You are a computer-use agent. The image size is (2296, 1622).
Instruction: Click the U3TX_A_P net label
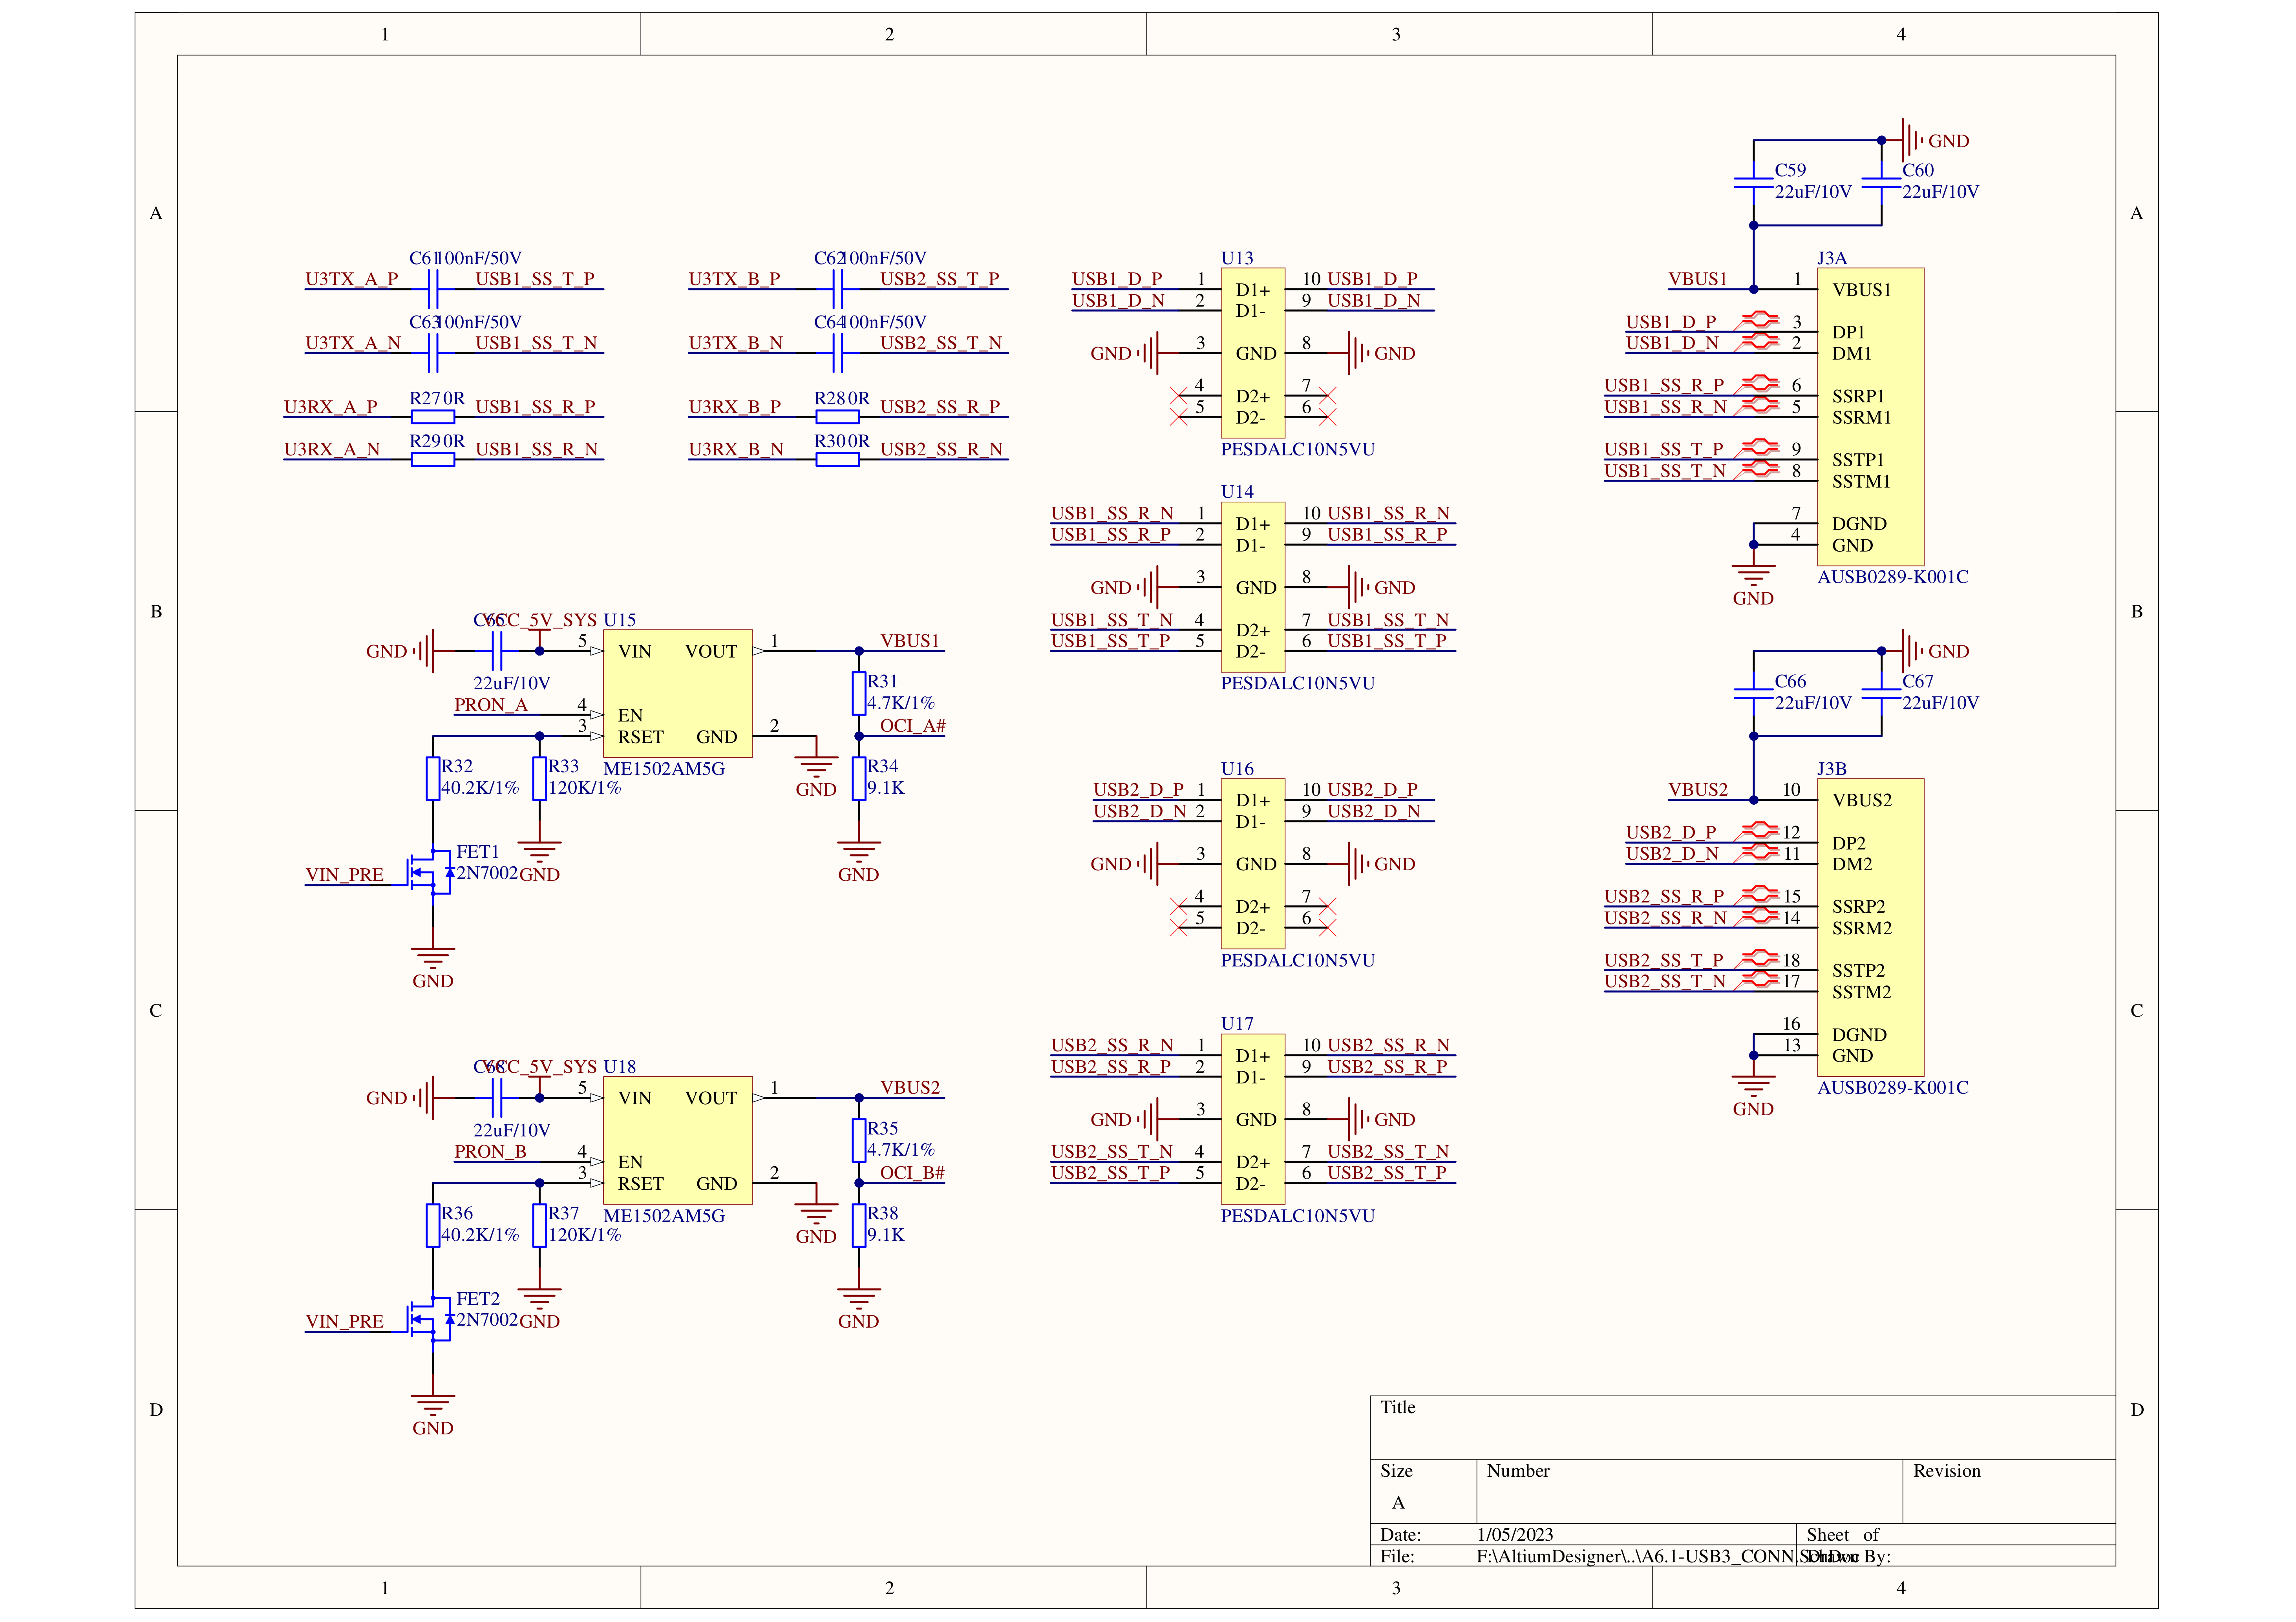352,279
